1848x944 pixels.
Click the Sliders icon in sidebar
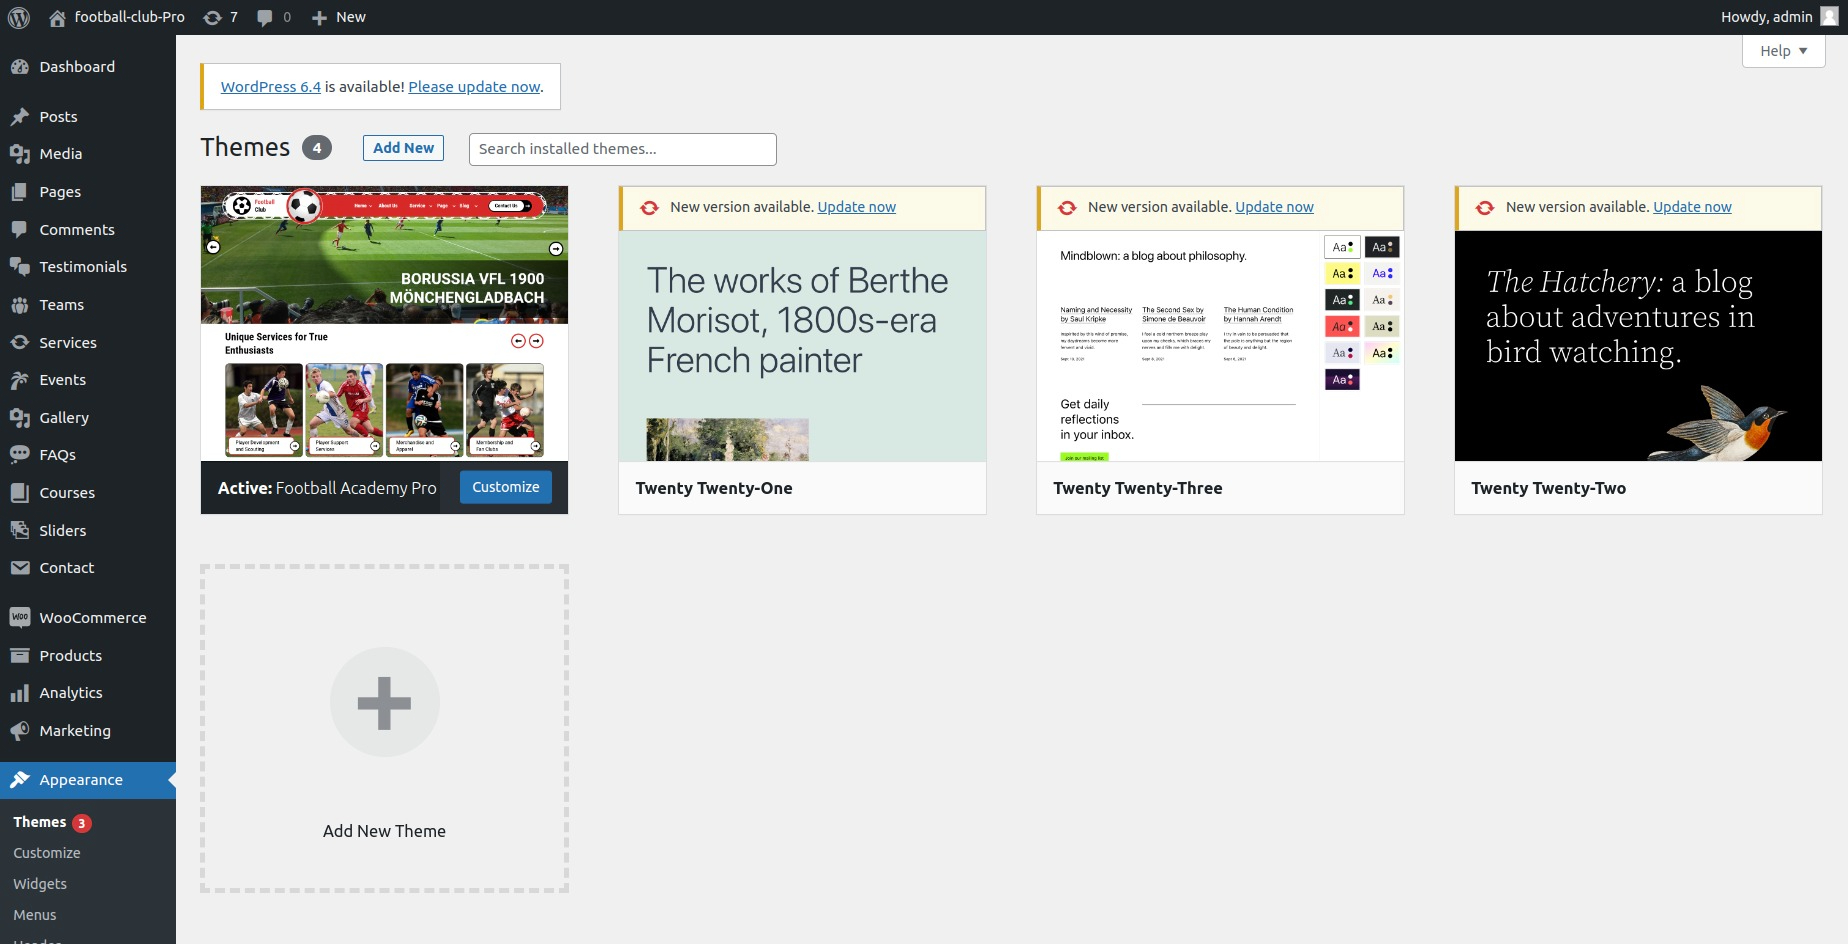(20, 531)
